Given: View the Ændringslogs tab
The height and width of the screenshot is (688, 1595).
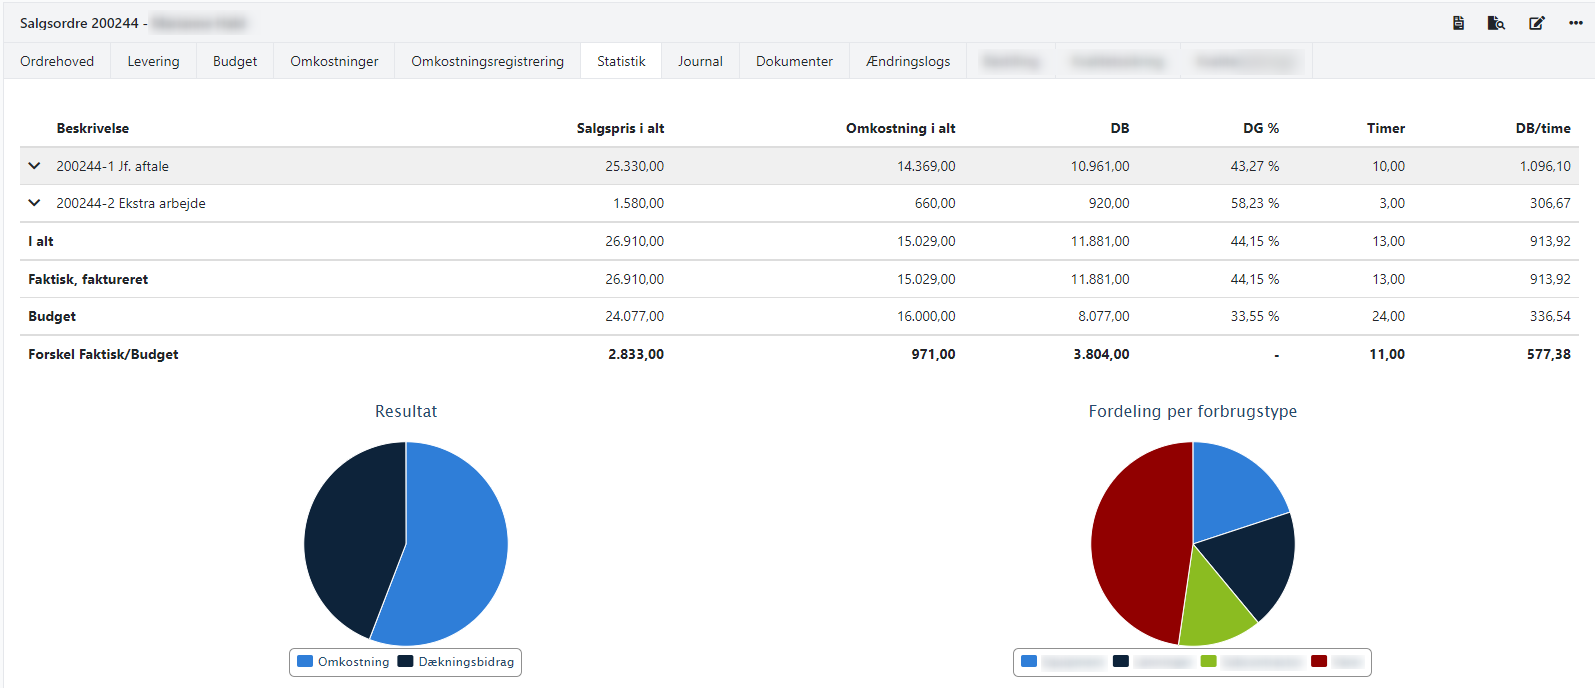Looking at the screenshot, I should click(908, 61).
